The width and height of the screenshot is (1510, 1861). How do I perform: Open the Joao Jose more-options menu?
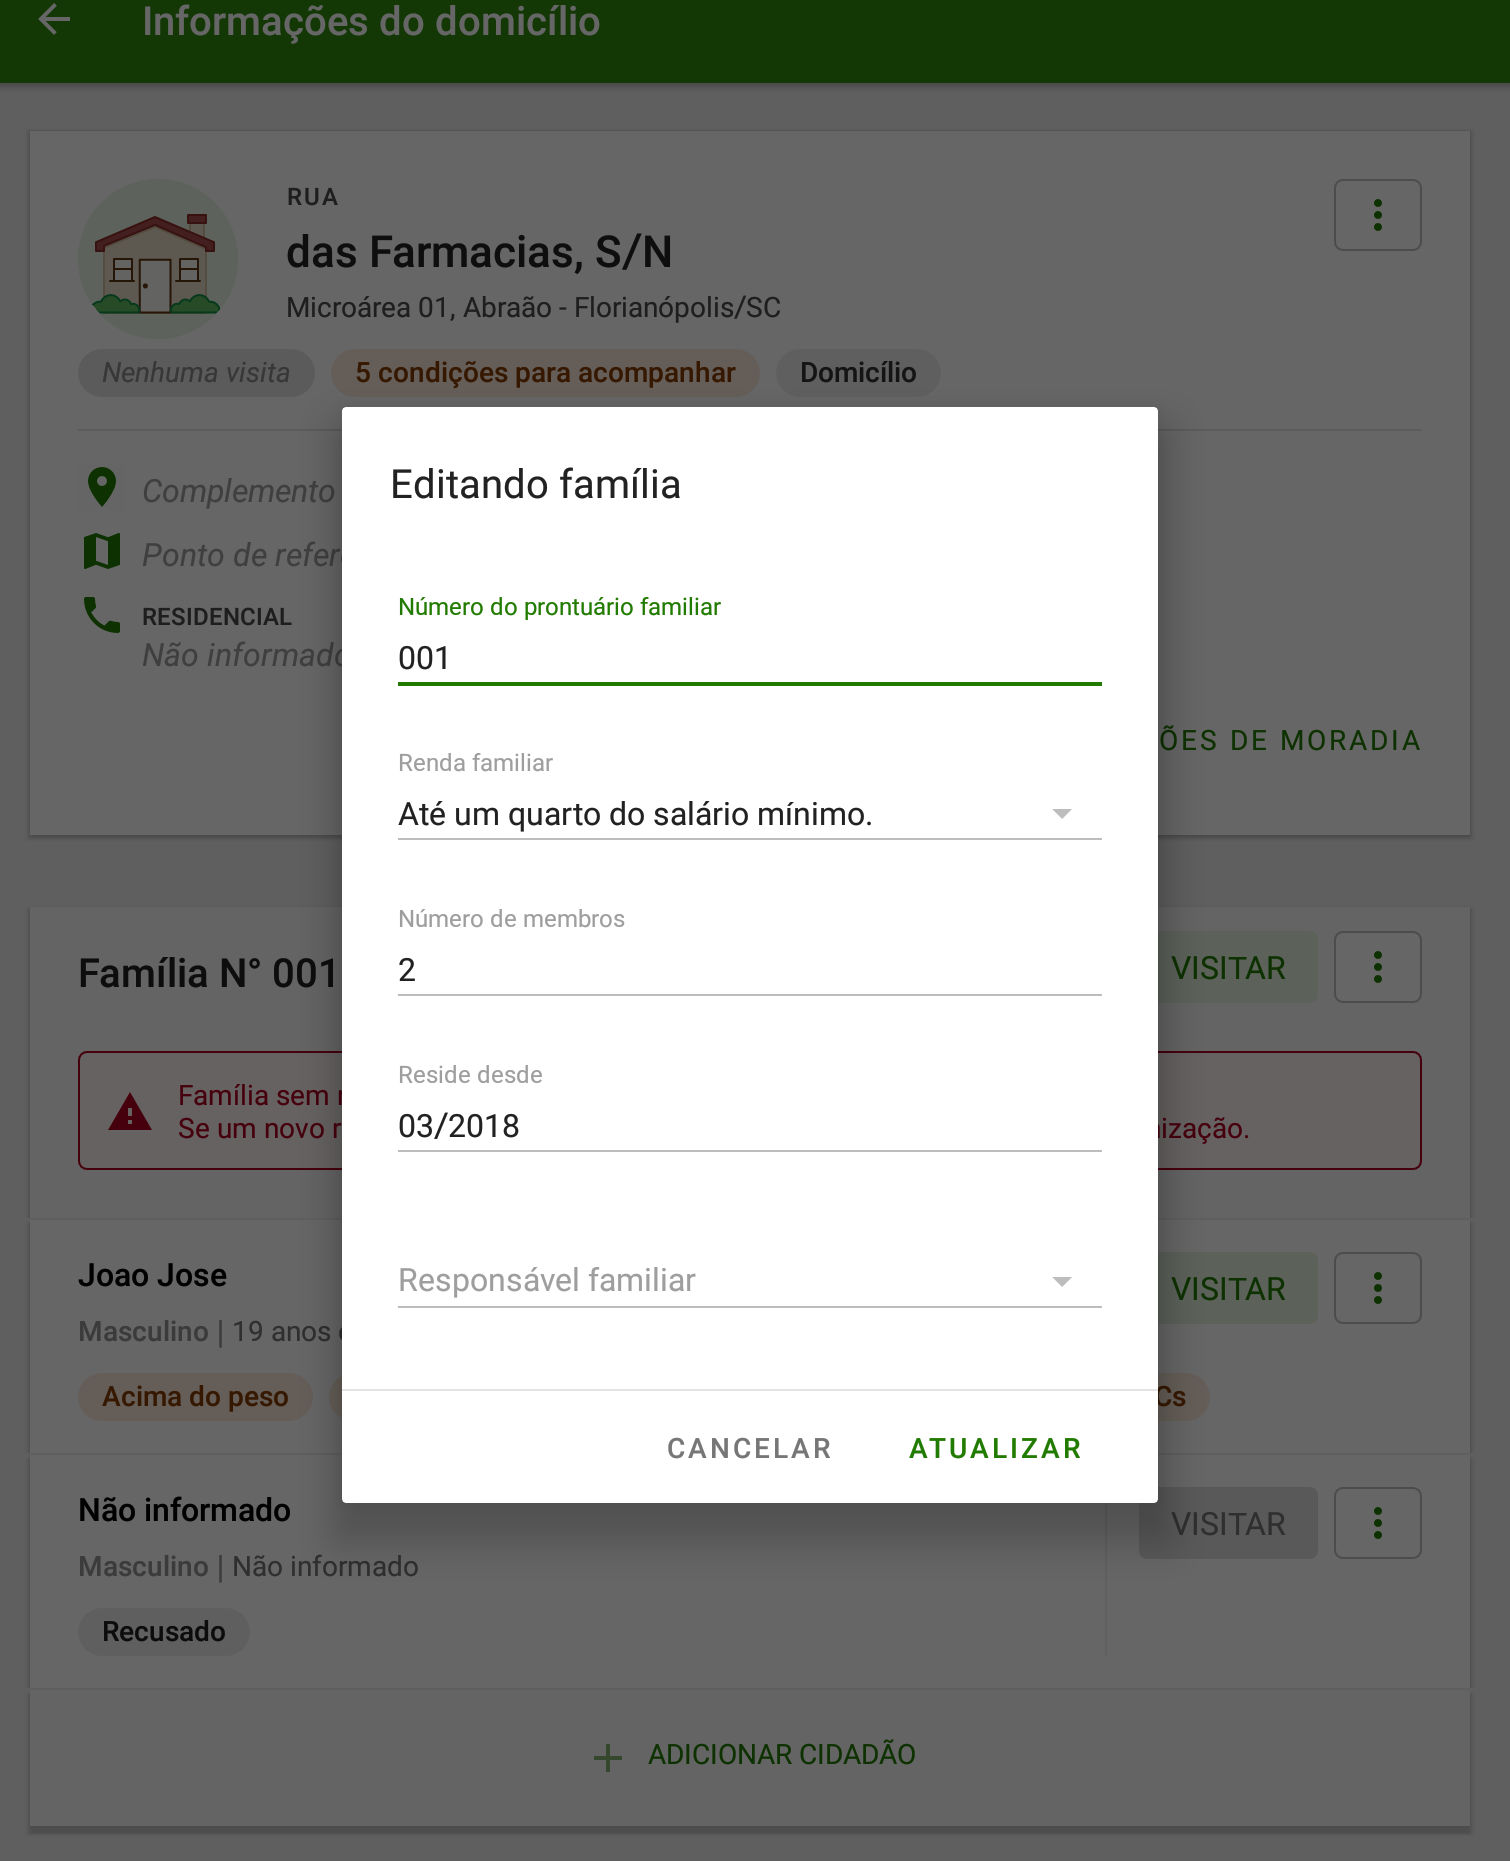[x=1377, y=1288]
